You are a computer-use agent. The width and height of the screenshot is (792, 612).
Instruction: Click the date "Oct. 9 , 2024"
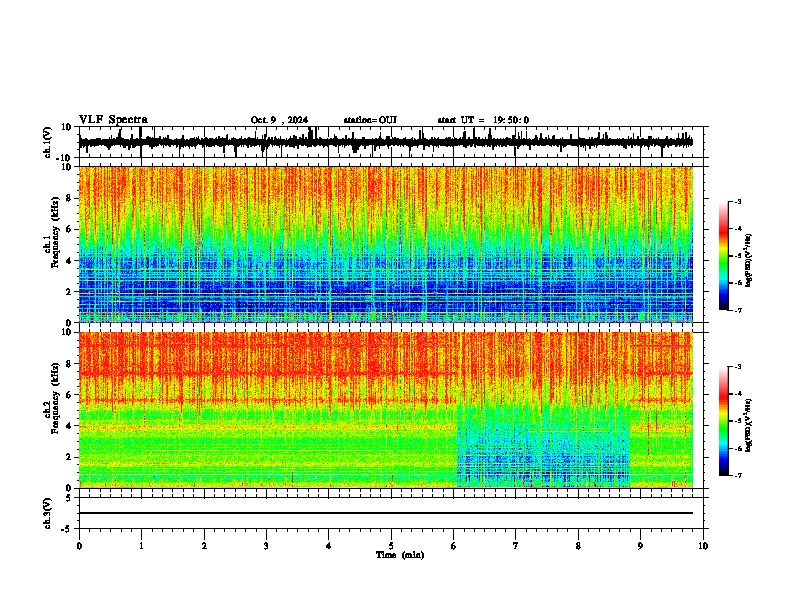coord(279,120)
